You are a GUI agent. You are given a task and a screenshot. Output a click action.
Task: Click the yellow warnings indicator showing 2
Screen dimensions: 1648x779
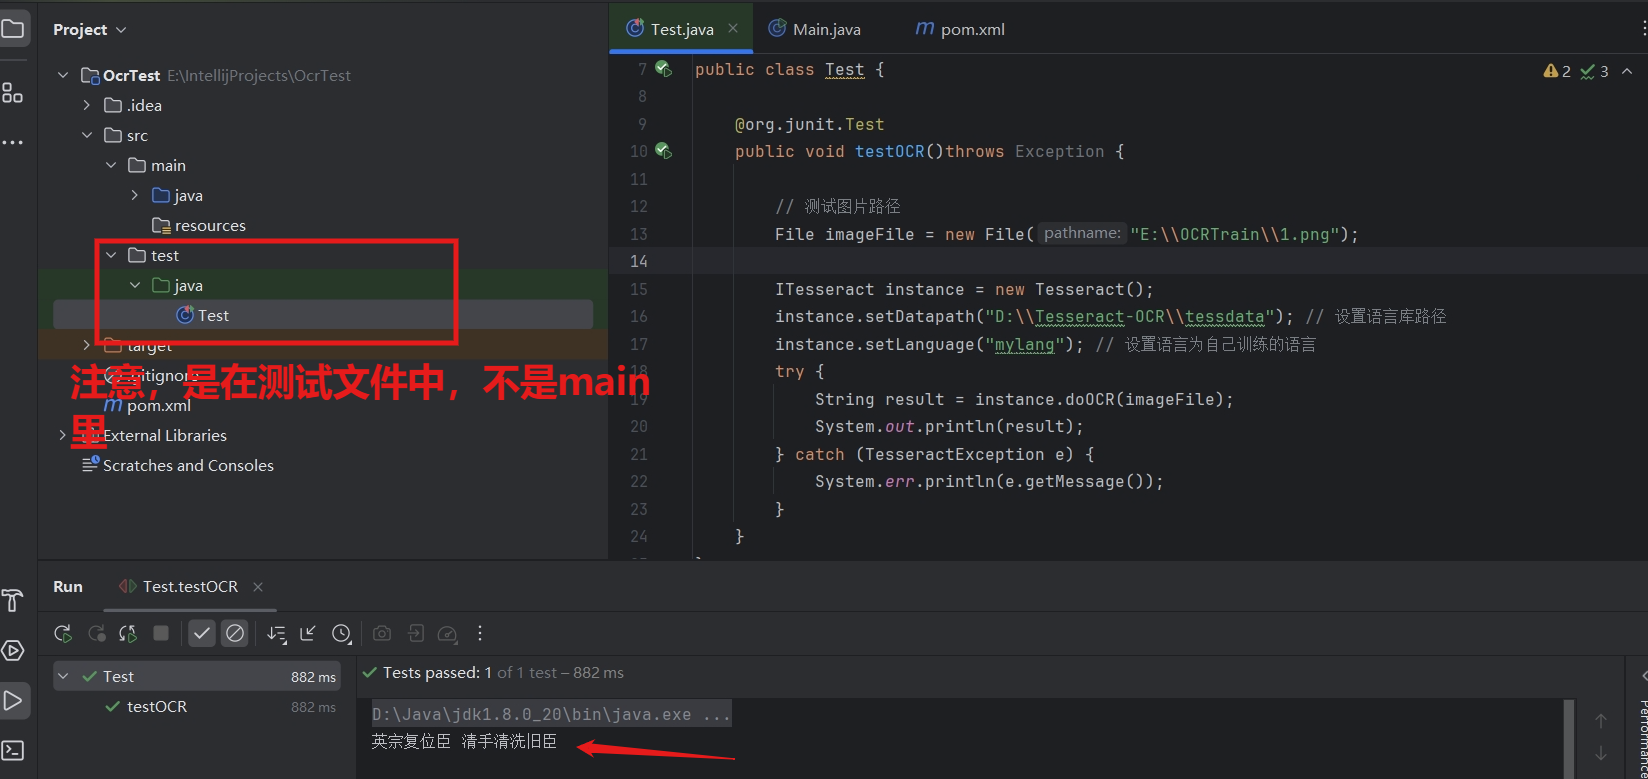tap(1557, 71)
